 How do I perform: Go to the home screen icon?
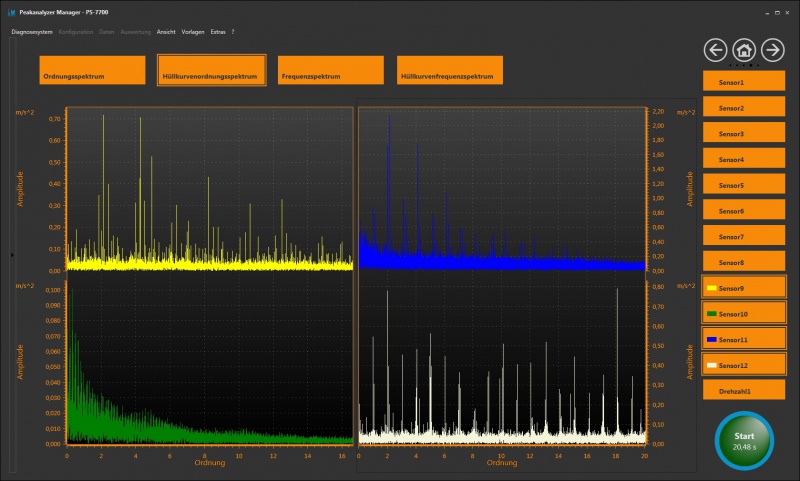[744, 50]
